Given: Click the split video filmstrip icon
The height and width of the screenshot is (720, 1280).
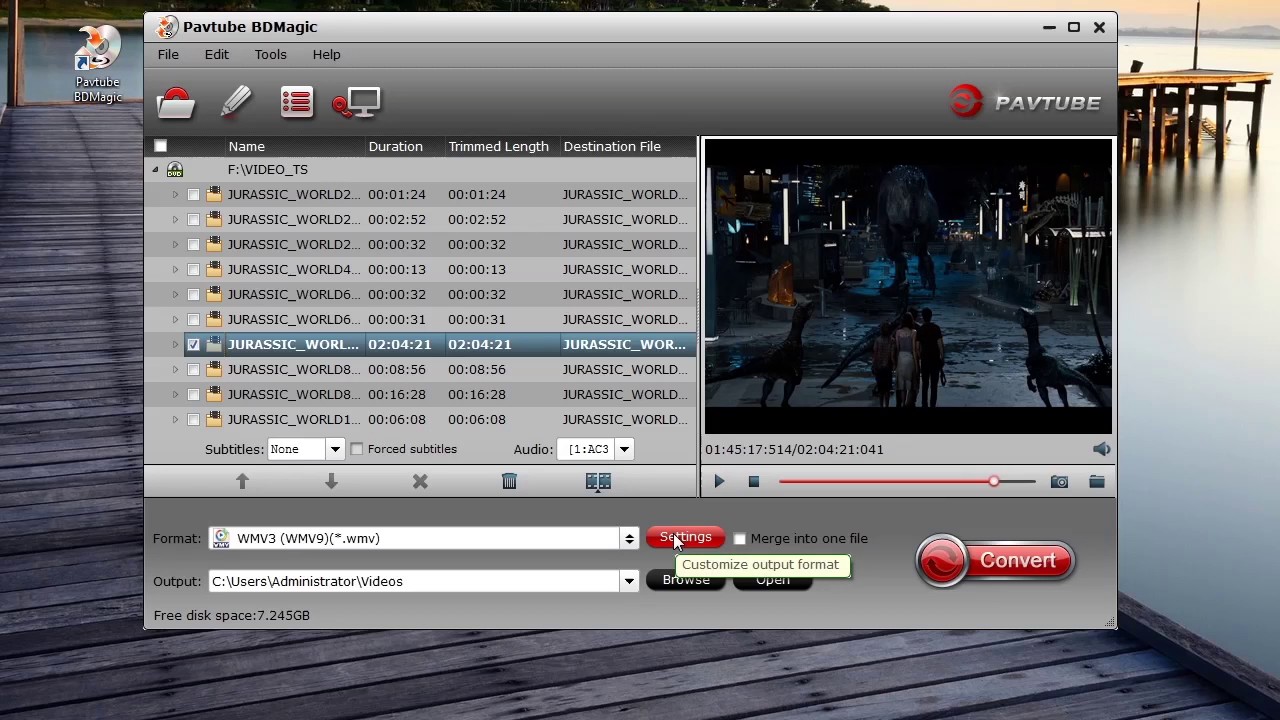Looking at the screenshot, I should coord(598,481).
